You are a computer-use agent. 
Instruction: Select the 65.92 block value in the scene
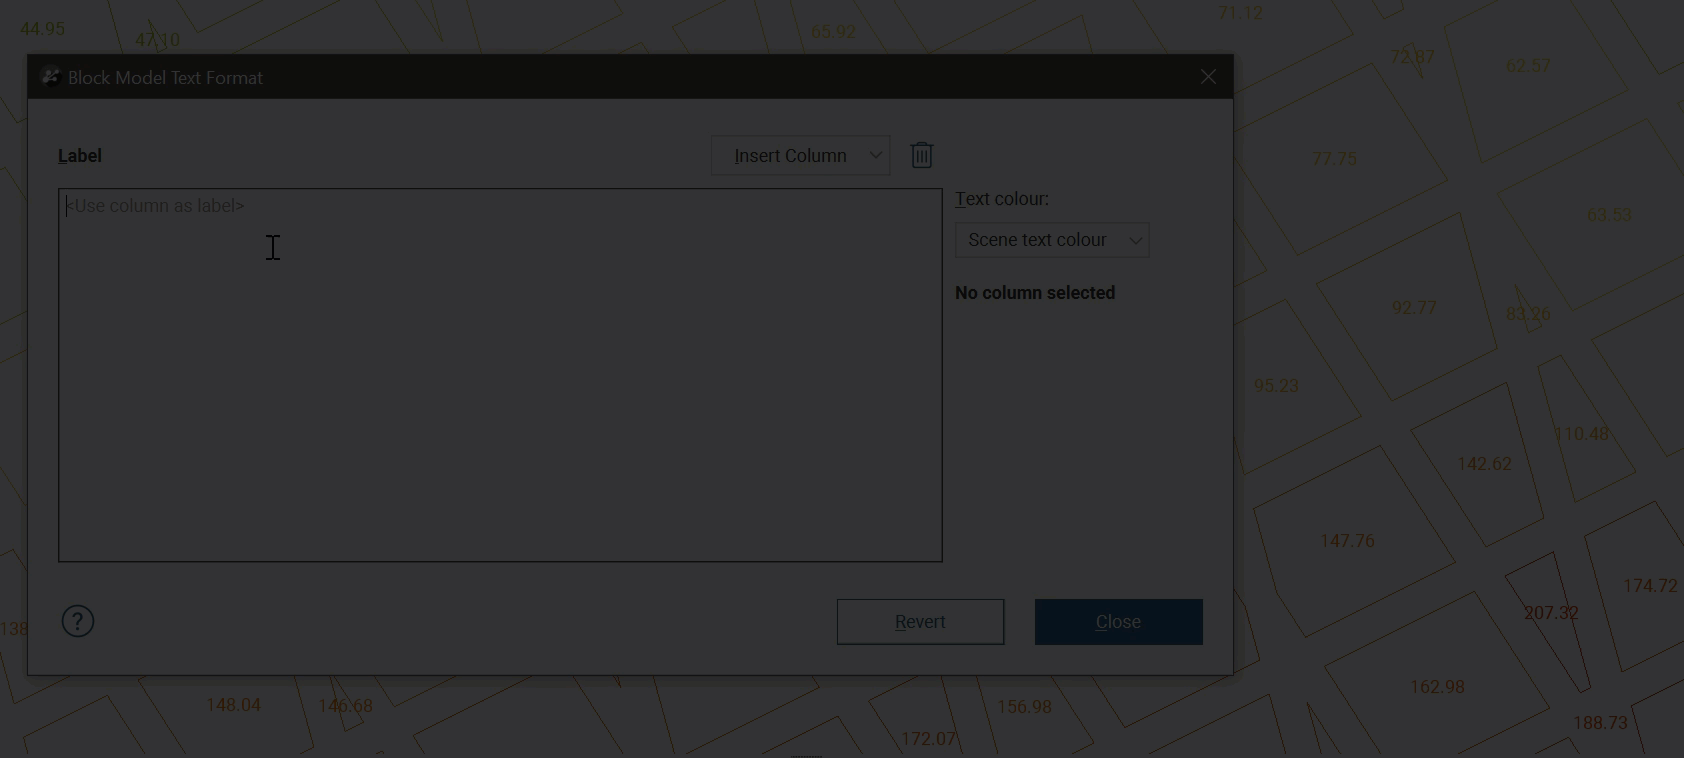pos(833,32)
